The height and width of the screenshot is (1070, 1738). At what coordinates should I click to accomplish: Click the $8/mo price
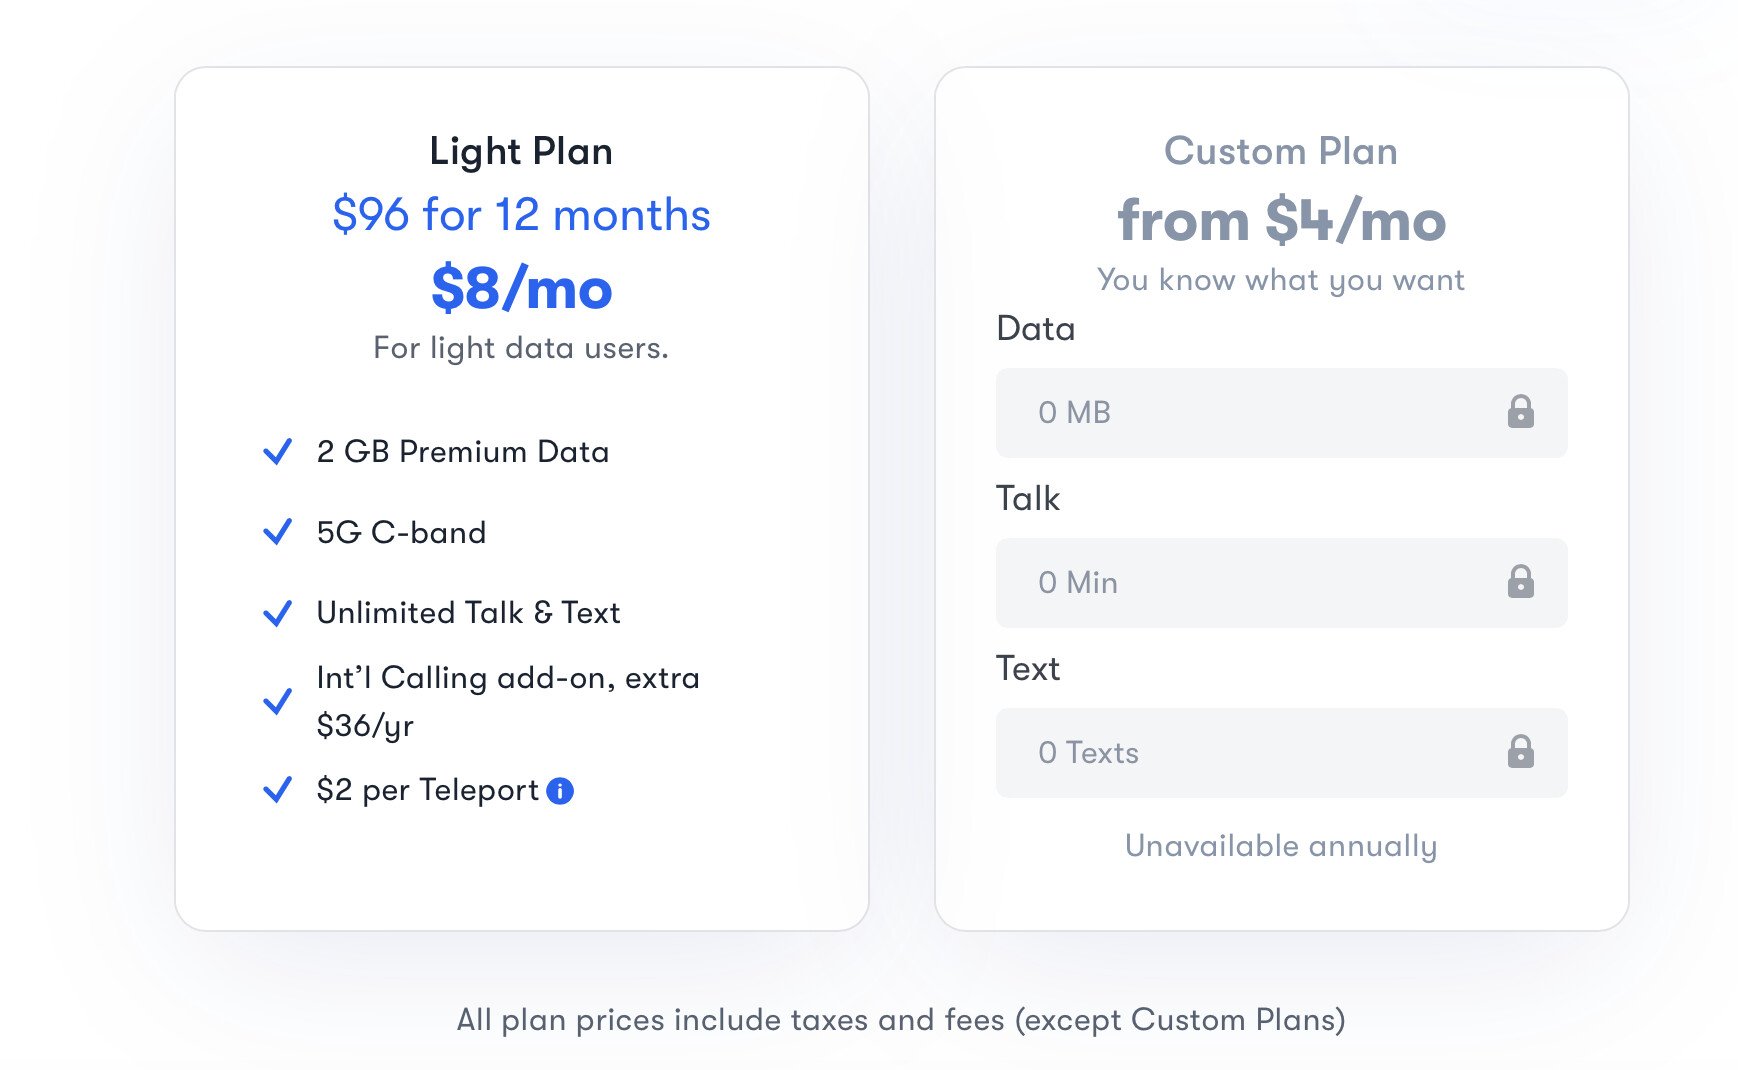pyautogui.click(x=521, y=288)
